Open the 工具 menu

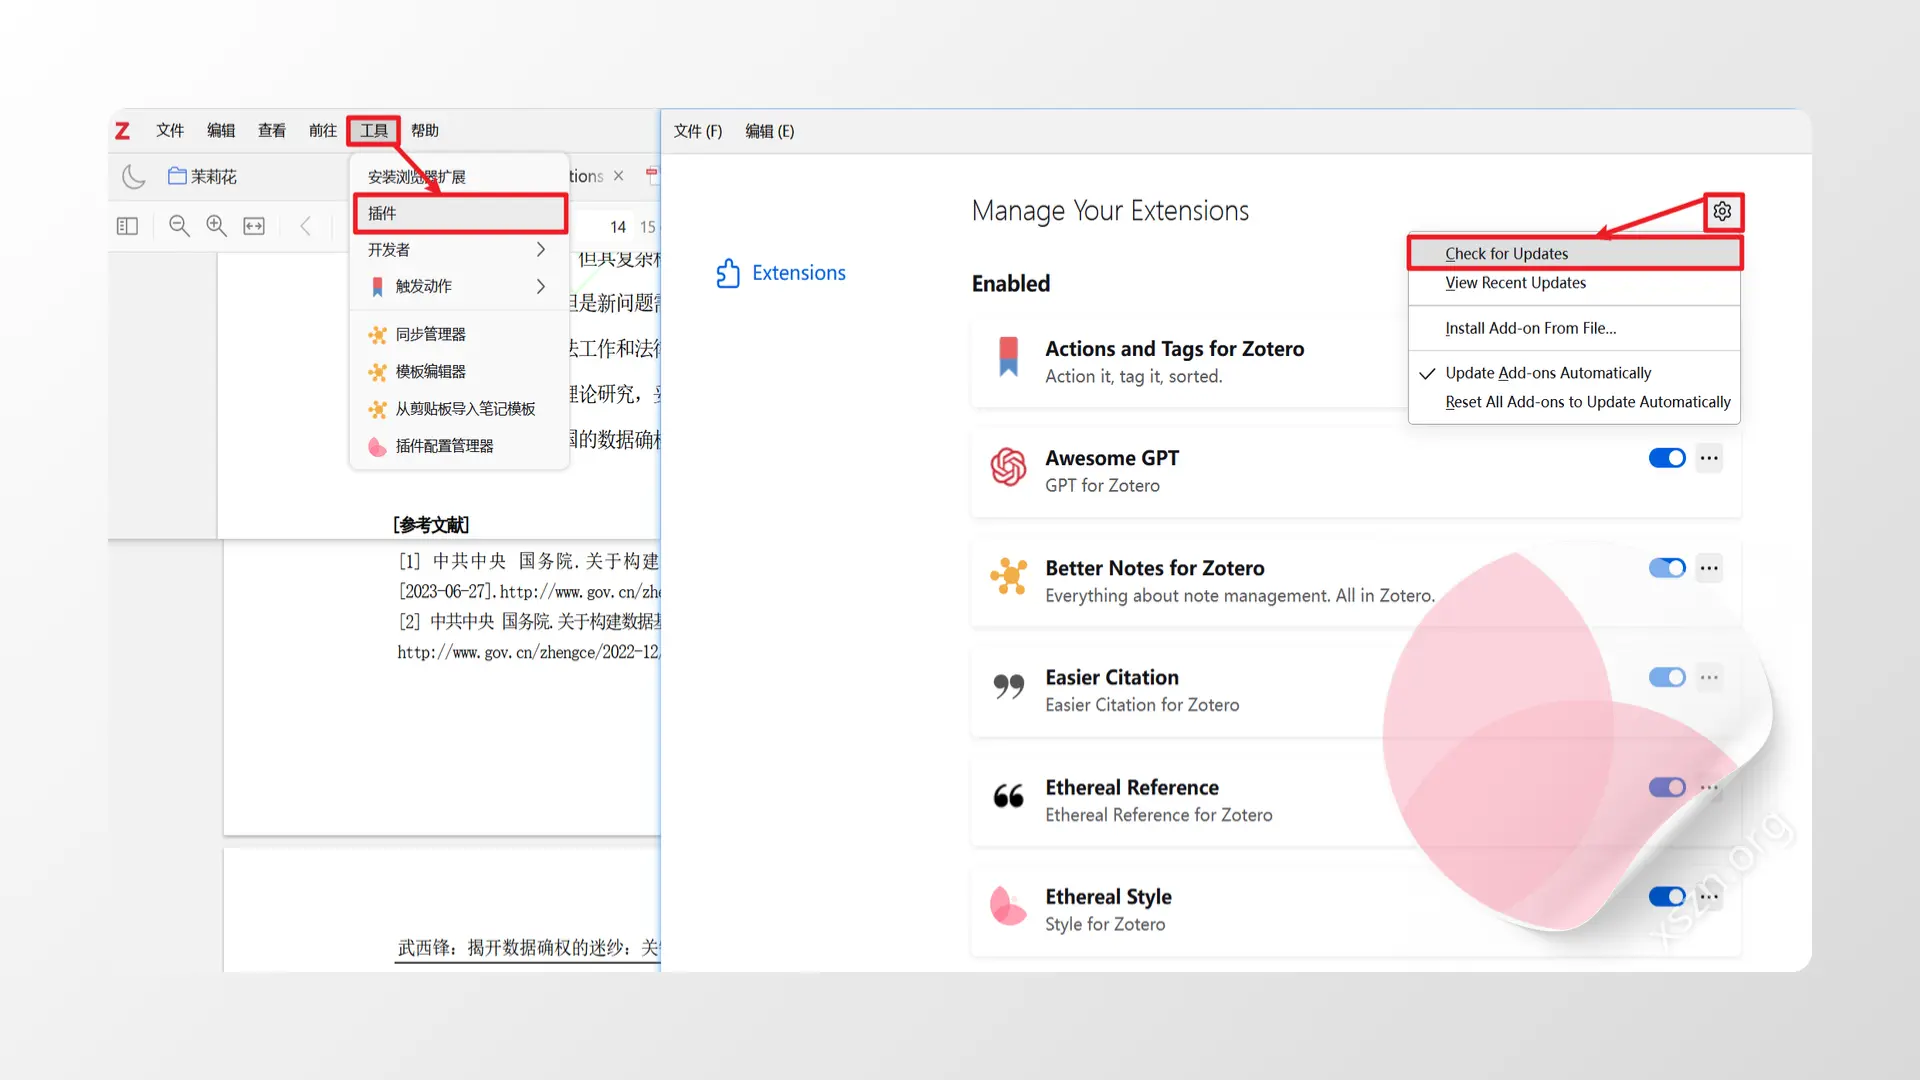click(374, 131)
